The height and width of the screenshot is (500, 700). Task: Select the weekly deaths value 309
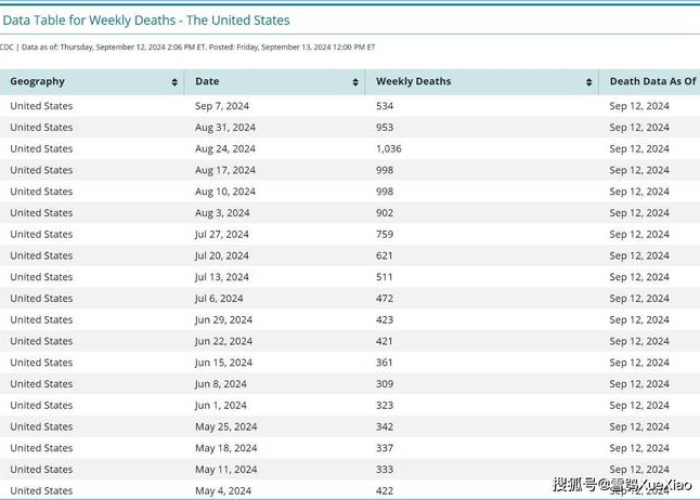(384, 384)
